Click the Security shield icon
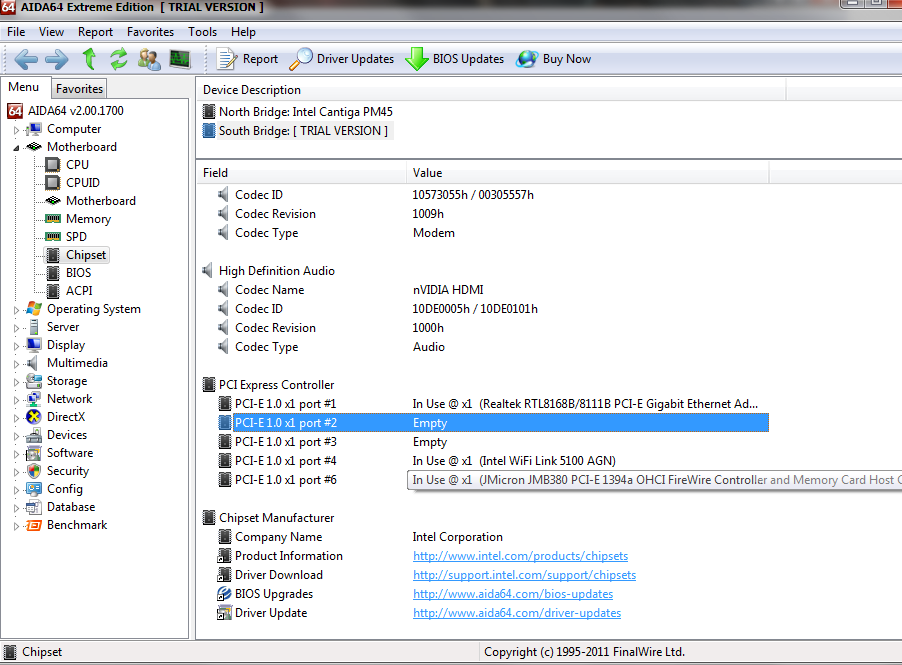The height and width of the screenshot is (665, 902). (x=34, y=471)
